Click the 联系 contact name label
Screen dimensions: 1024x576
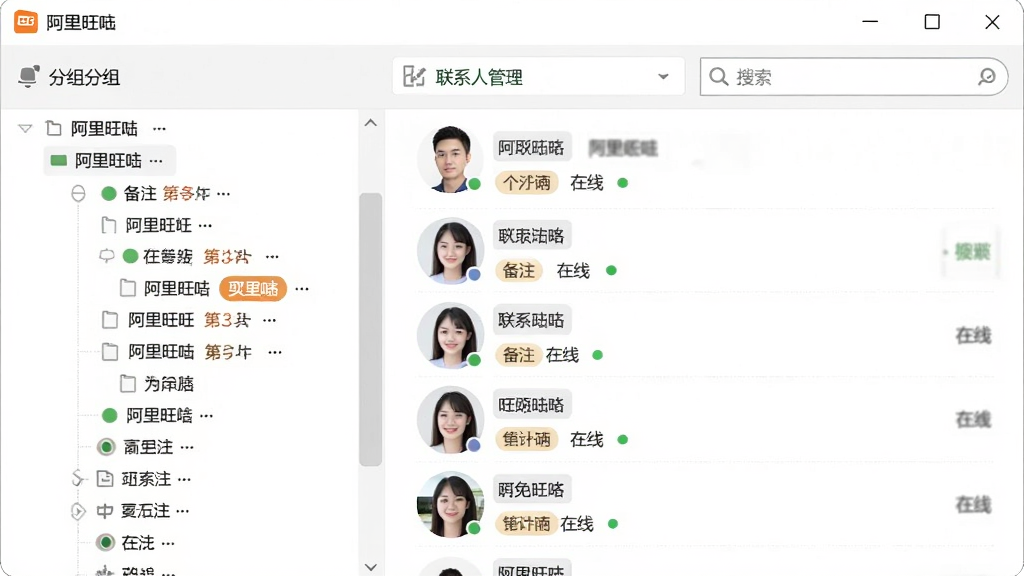[532, 320]
